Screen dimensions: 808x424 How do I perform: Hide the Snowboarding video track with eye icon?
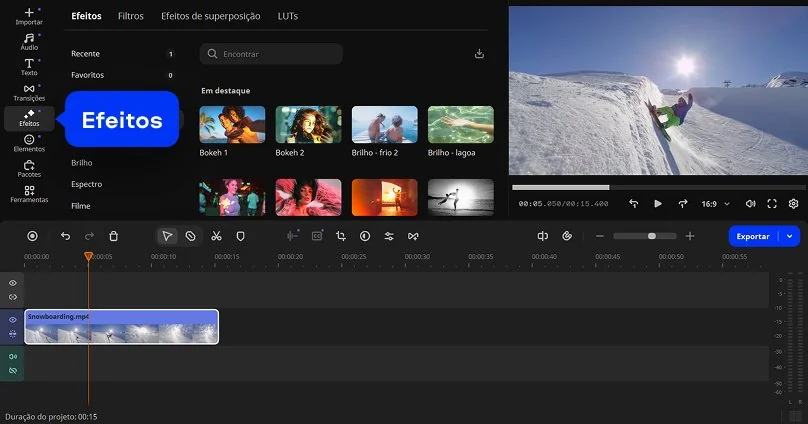coord(13,320)
